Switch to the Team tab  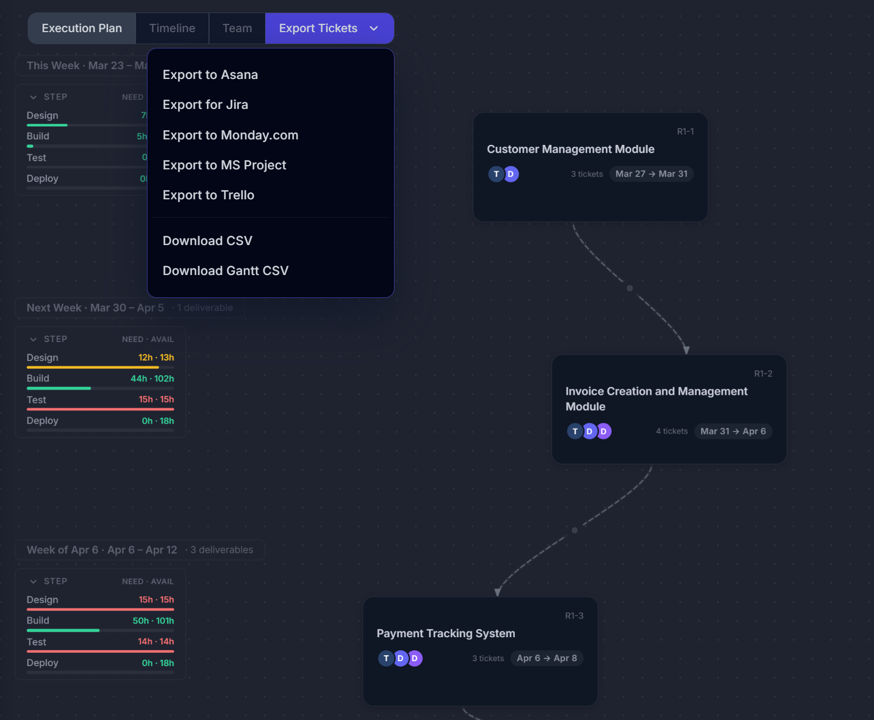pyautogui.click(x=236, y=28)
